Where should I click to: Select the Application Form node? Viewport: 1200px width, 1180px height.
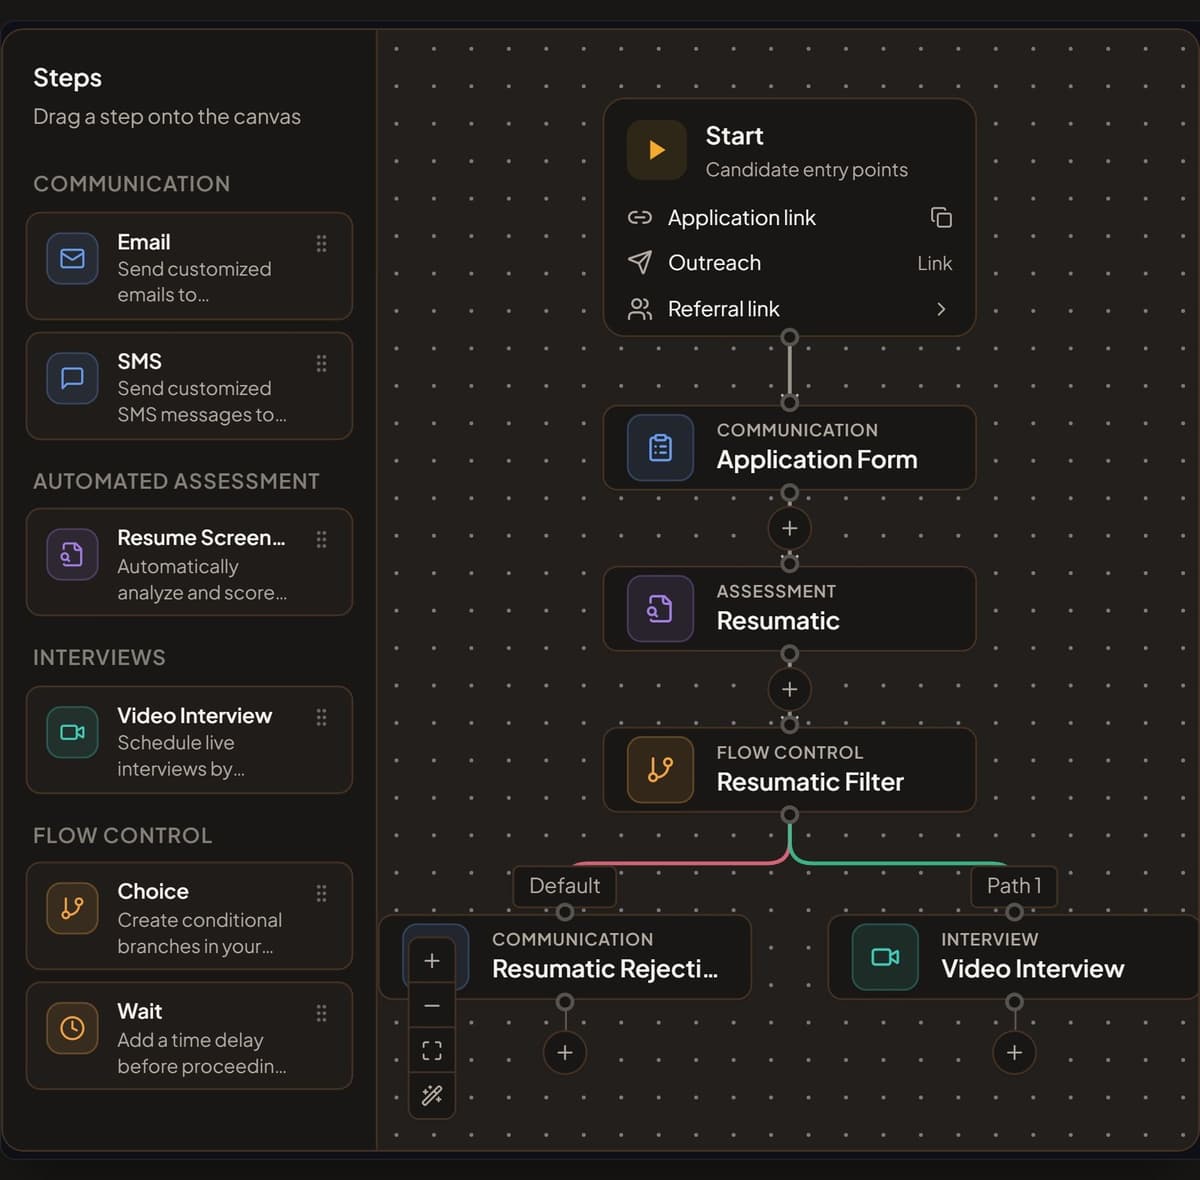789,448
